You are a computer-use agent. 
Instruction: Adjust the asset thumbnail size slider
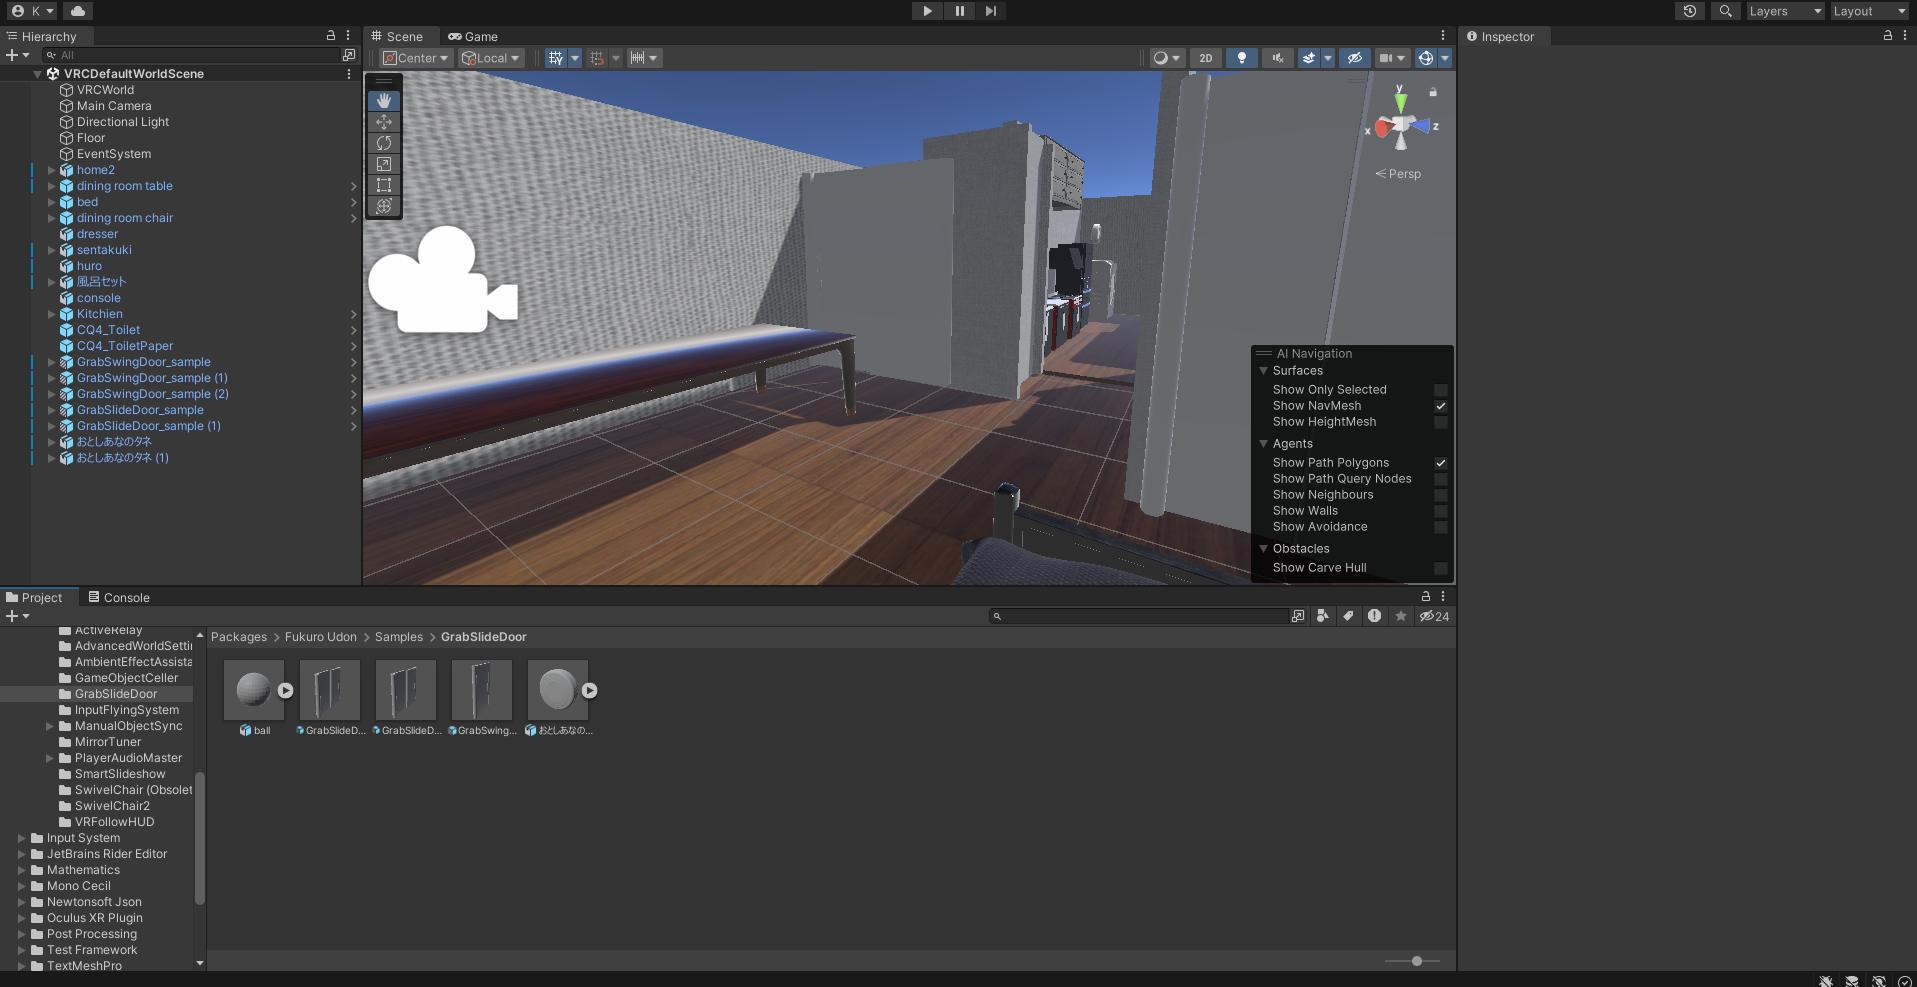click(x=1416, y=961)
